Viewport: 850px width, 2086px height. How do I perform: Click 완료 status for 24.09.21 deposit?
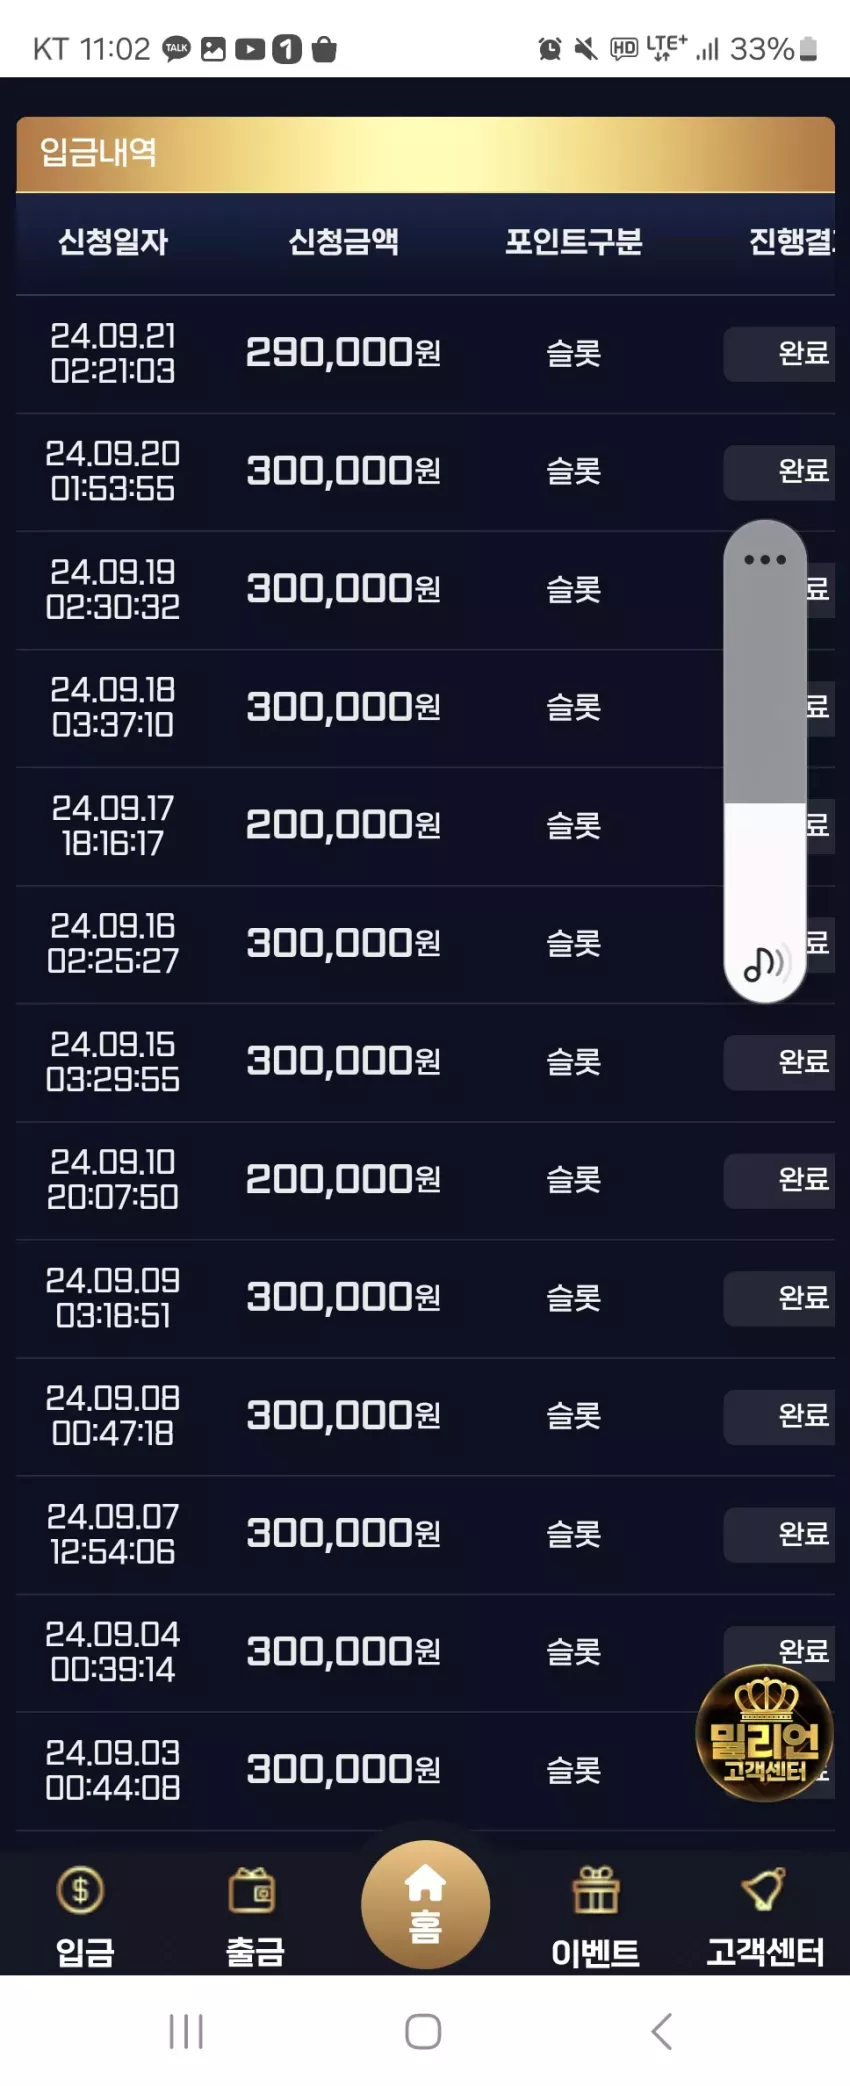779,353
